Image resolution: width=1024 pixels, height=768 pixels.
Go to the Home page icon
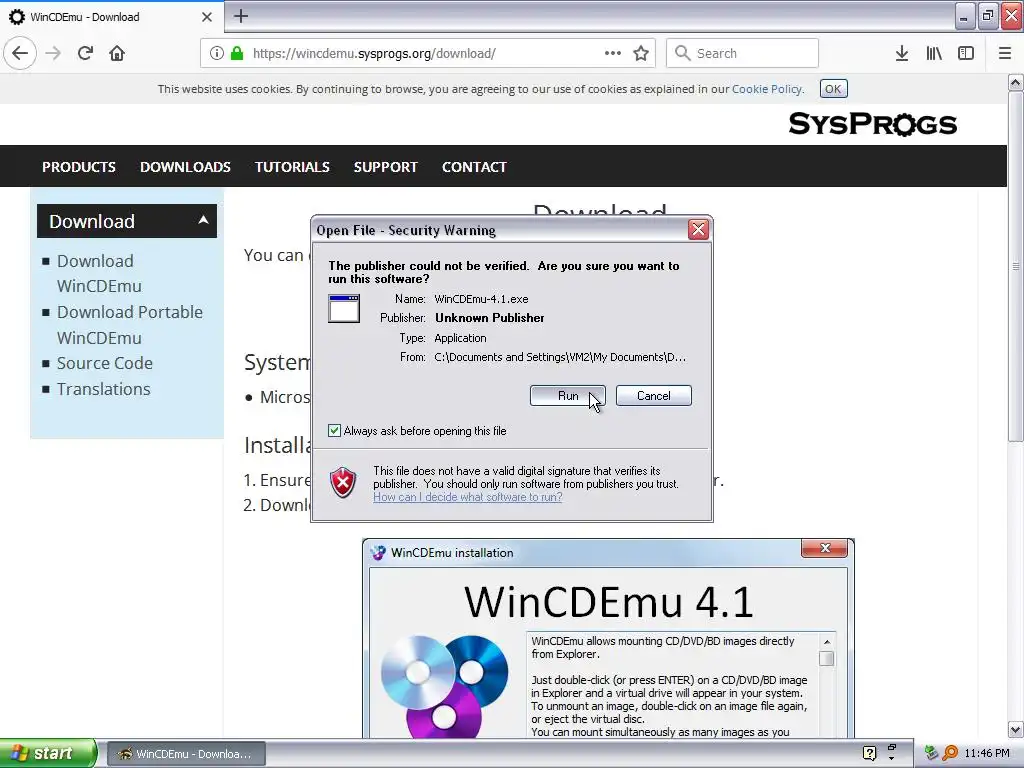point(117,53)
